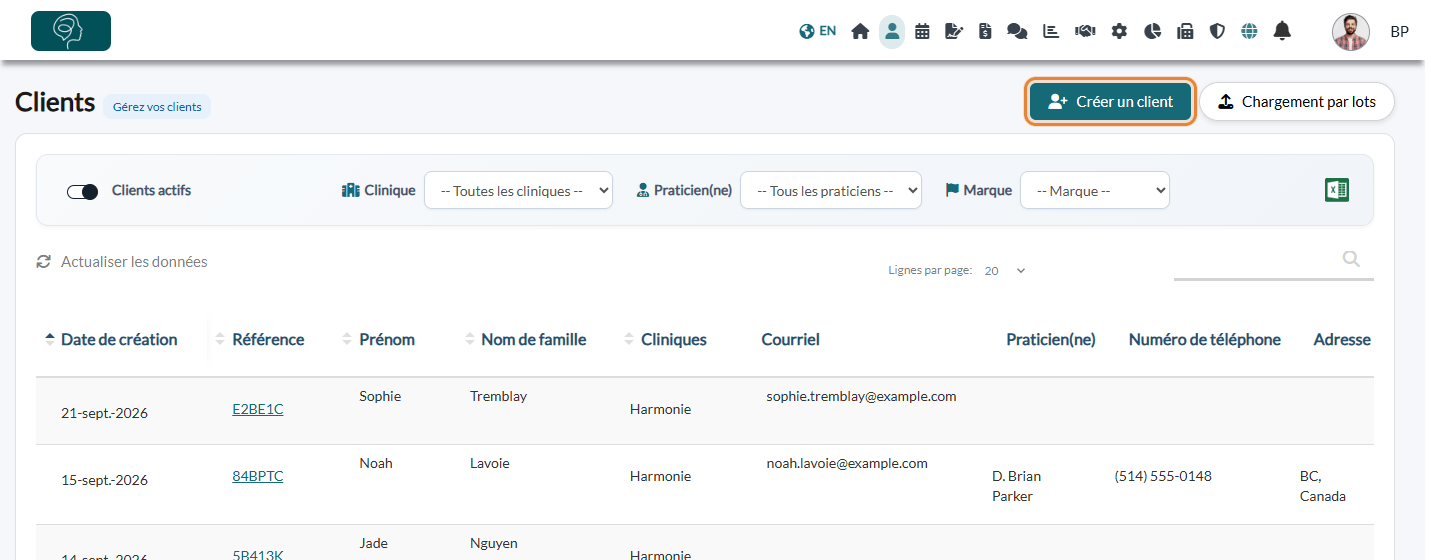Click phone number (514) 555-0148
1440x560 pixels.
pyautogui.click(x=1163, y=476)
